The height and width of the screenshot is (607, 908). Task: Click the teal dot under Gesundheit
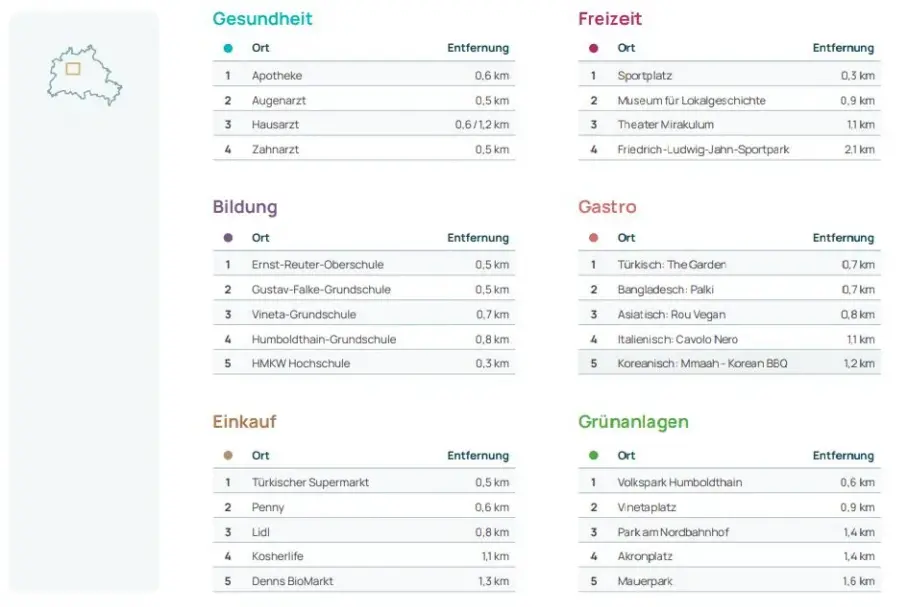(228, 48)
